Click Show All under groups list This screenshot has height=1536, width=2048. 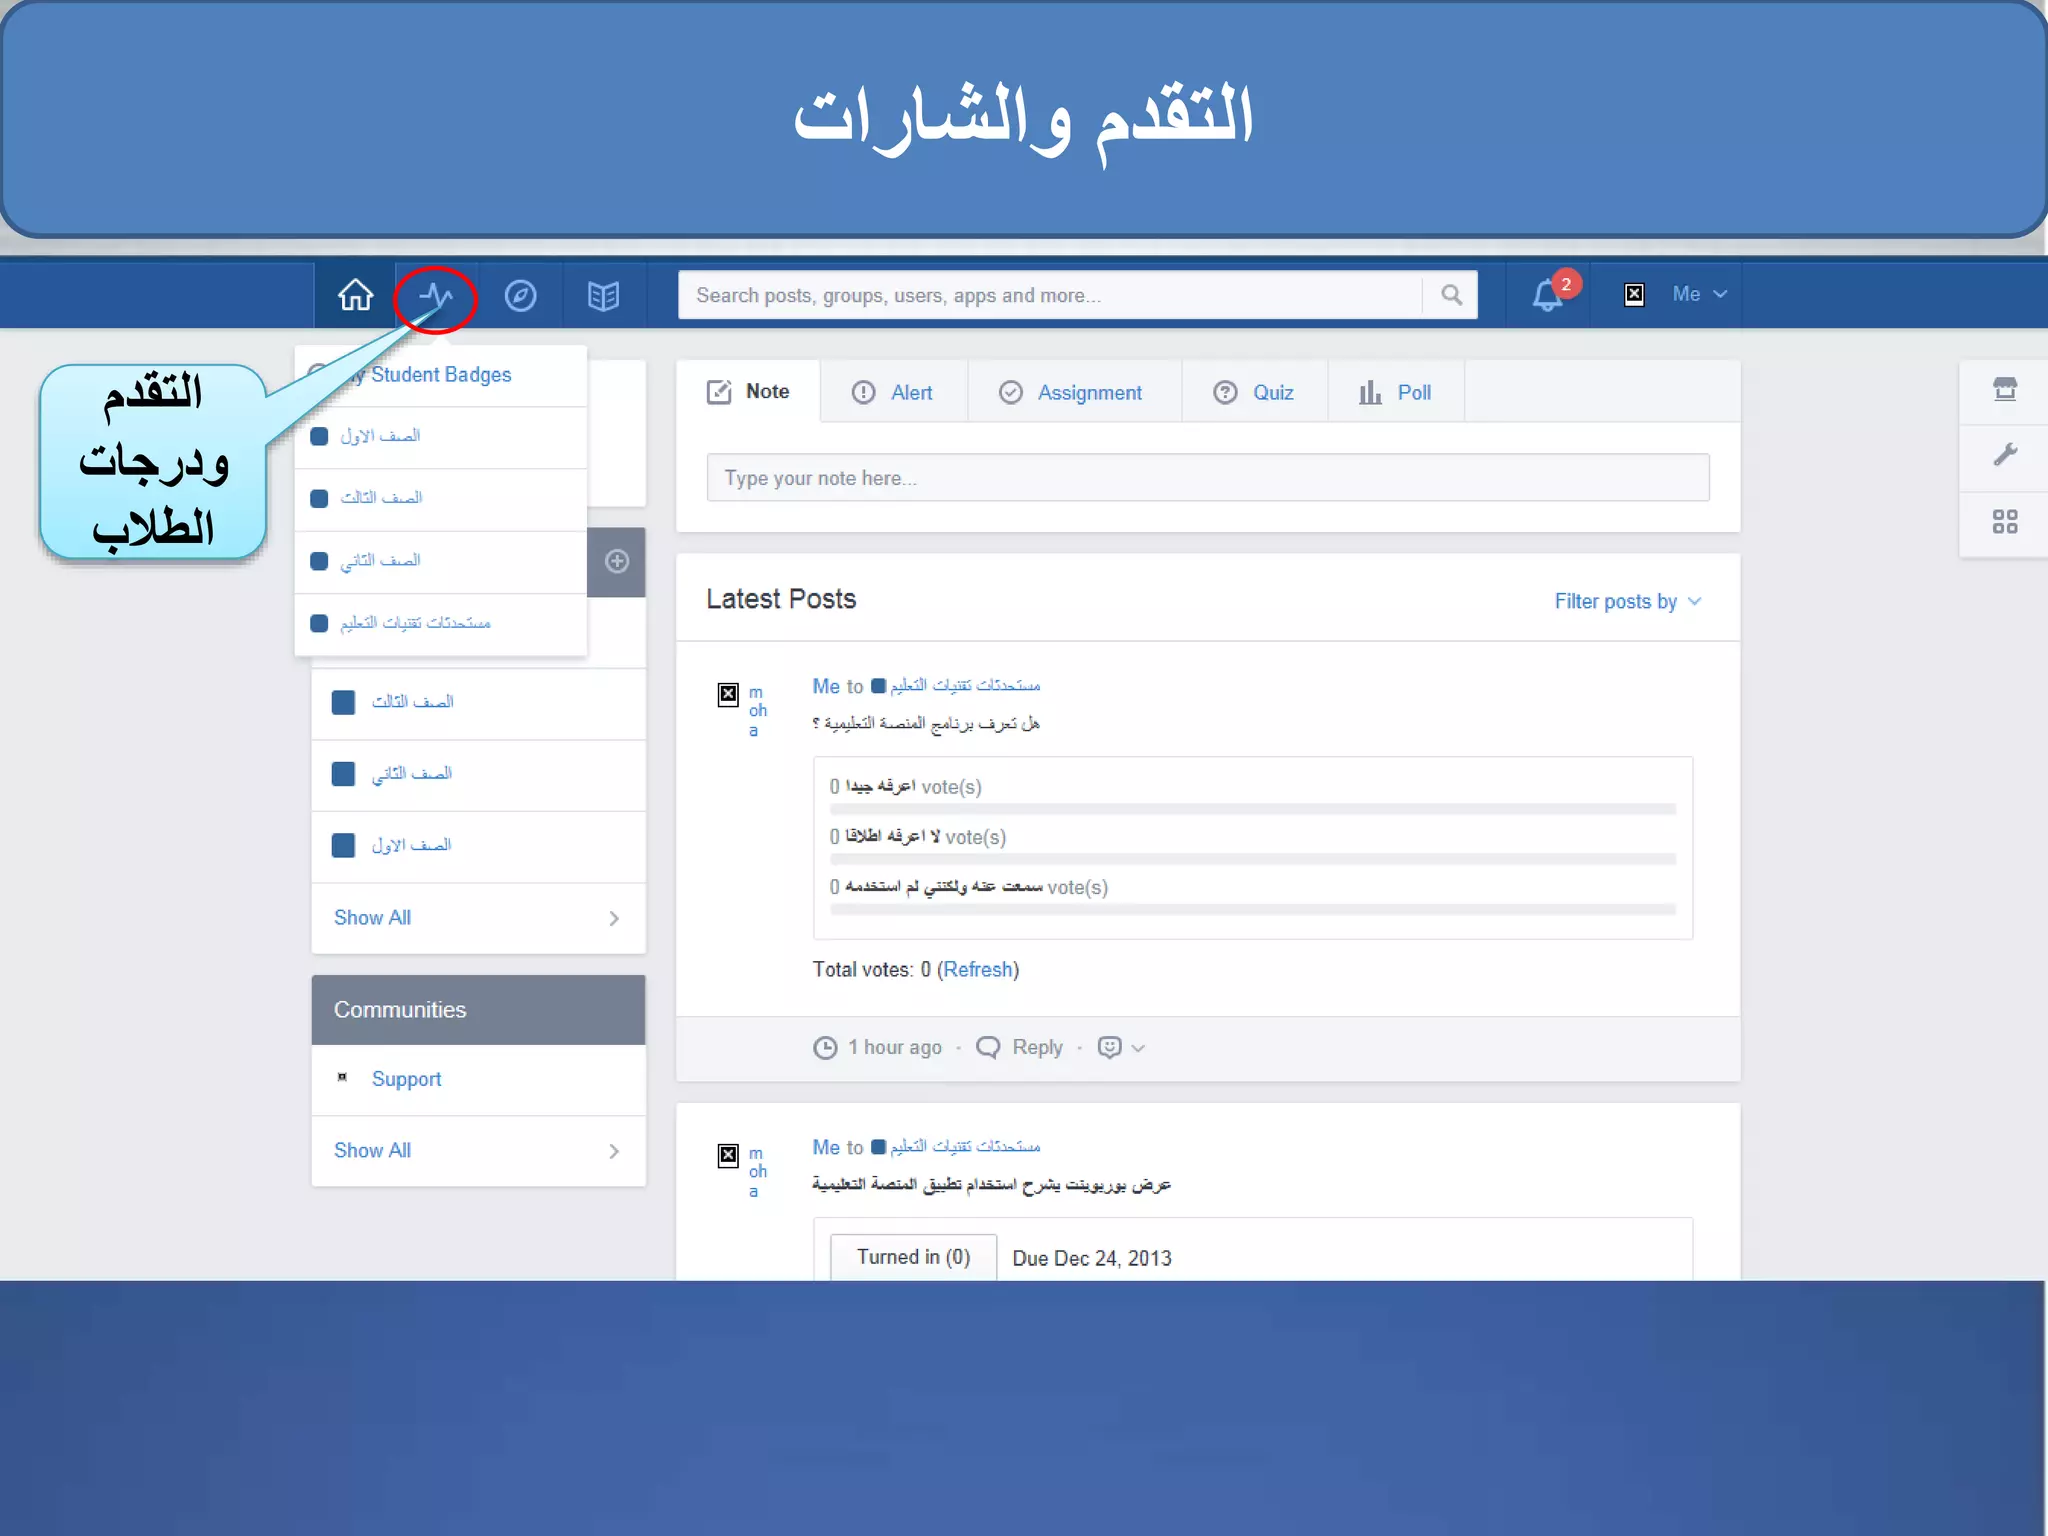tap(478, 918)
